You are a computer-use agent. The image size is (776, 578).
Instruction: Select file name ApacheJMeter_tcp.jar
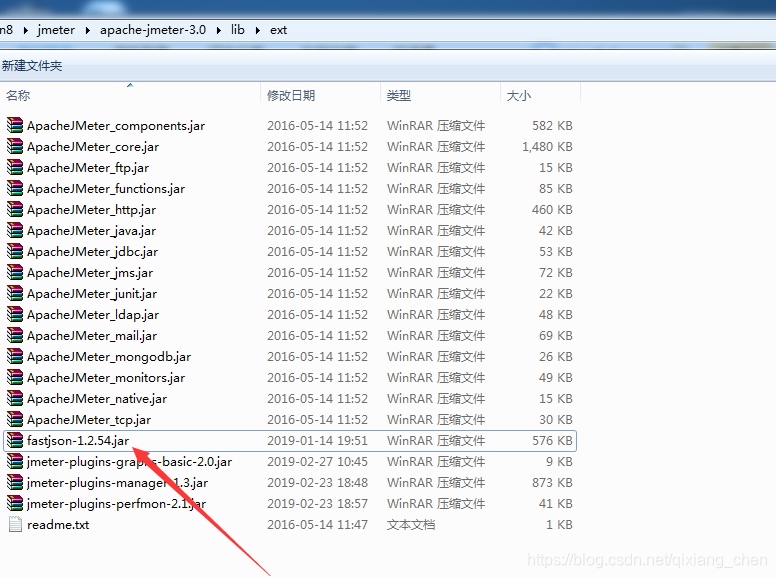click(x=89, y=420)
